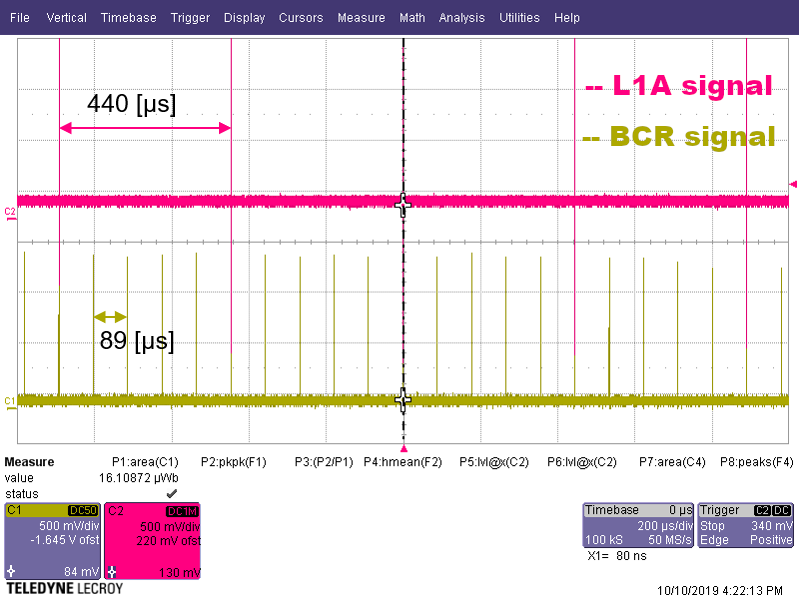This screenshot has width=799, height=599.
Task: Open the Trigger descriptor box
Action: [x=745, y=525]
